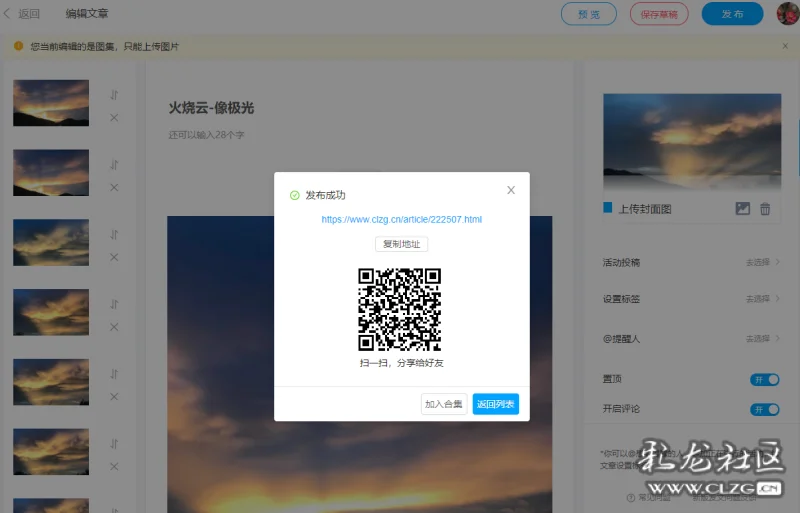Close the 发布成功 dialog

[x=511, y=190]
